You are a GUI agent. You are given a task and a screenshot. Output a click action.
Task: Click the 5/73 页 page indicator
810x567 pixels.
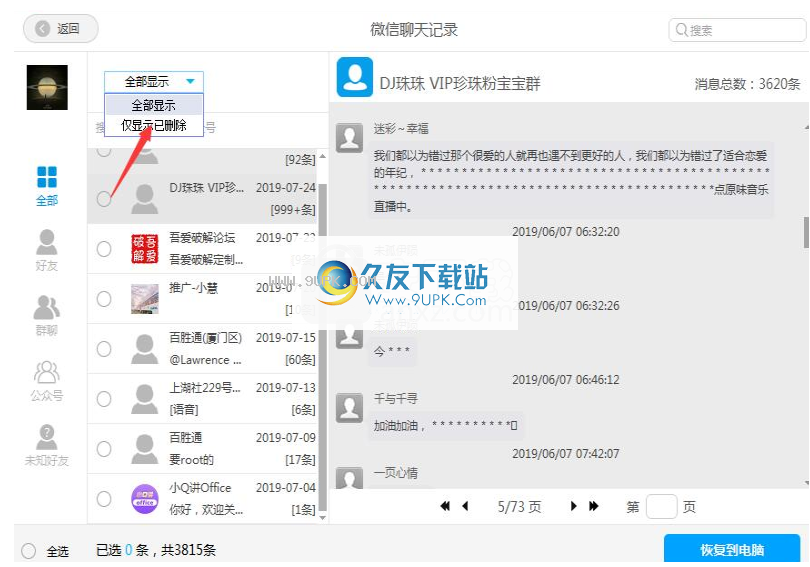pos(520,507)
